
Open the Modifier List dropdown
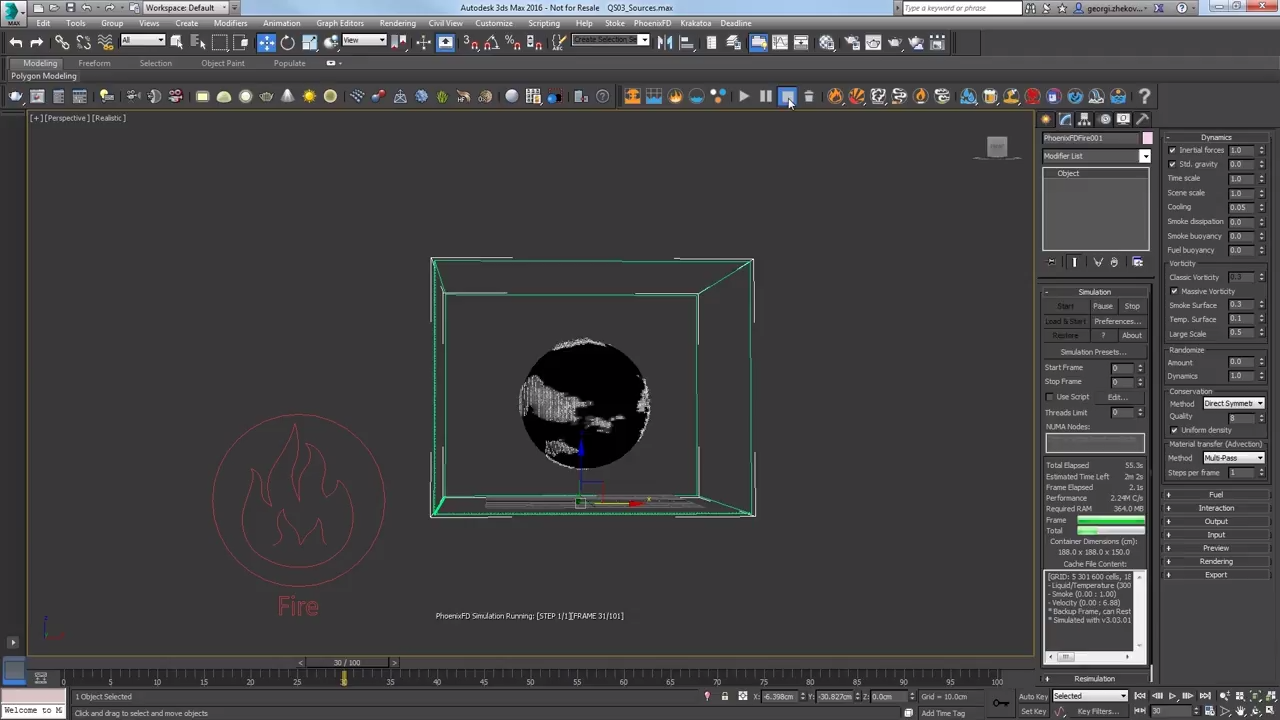pyautogui.click(x=1096, y=156)
